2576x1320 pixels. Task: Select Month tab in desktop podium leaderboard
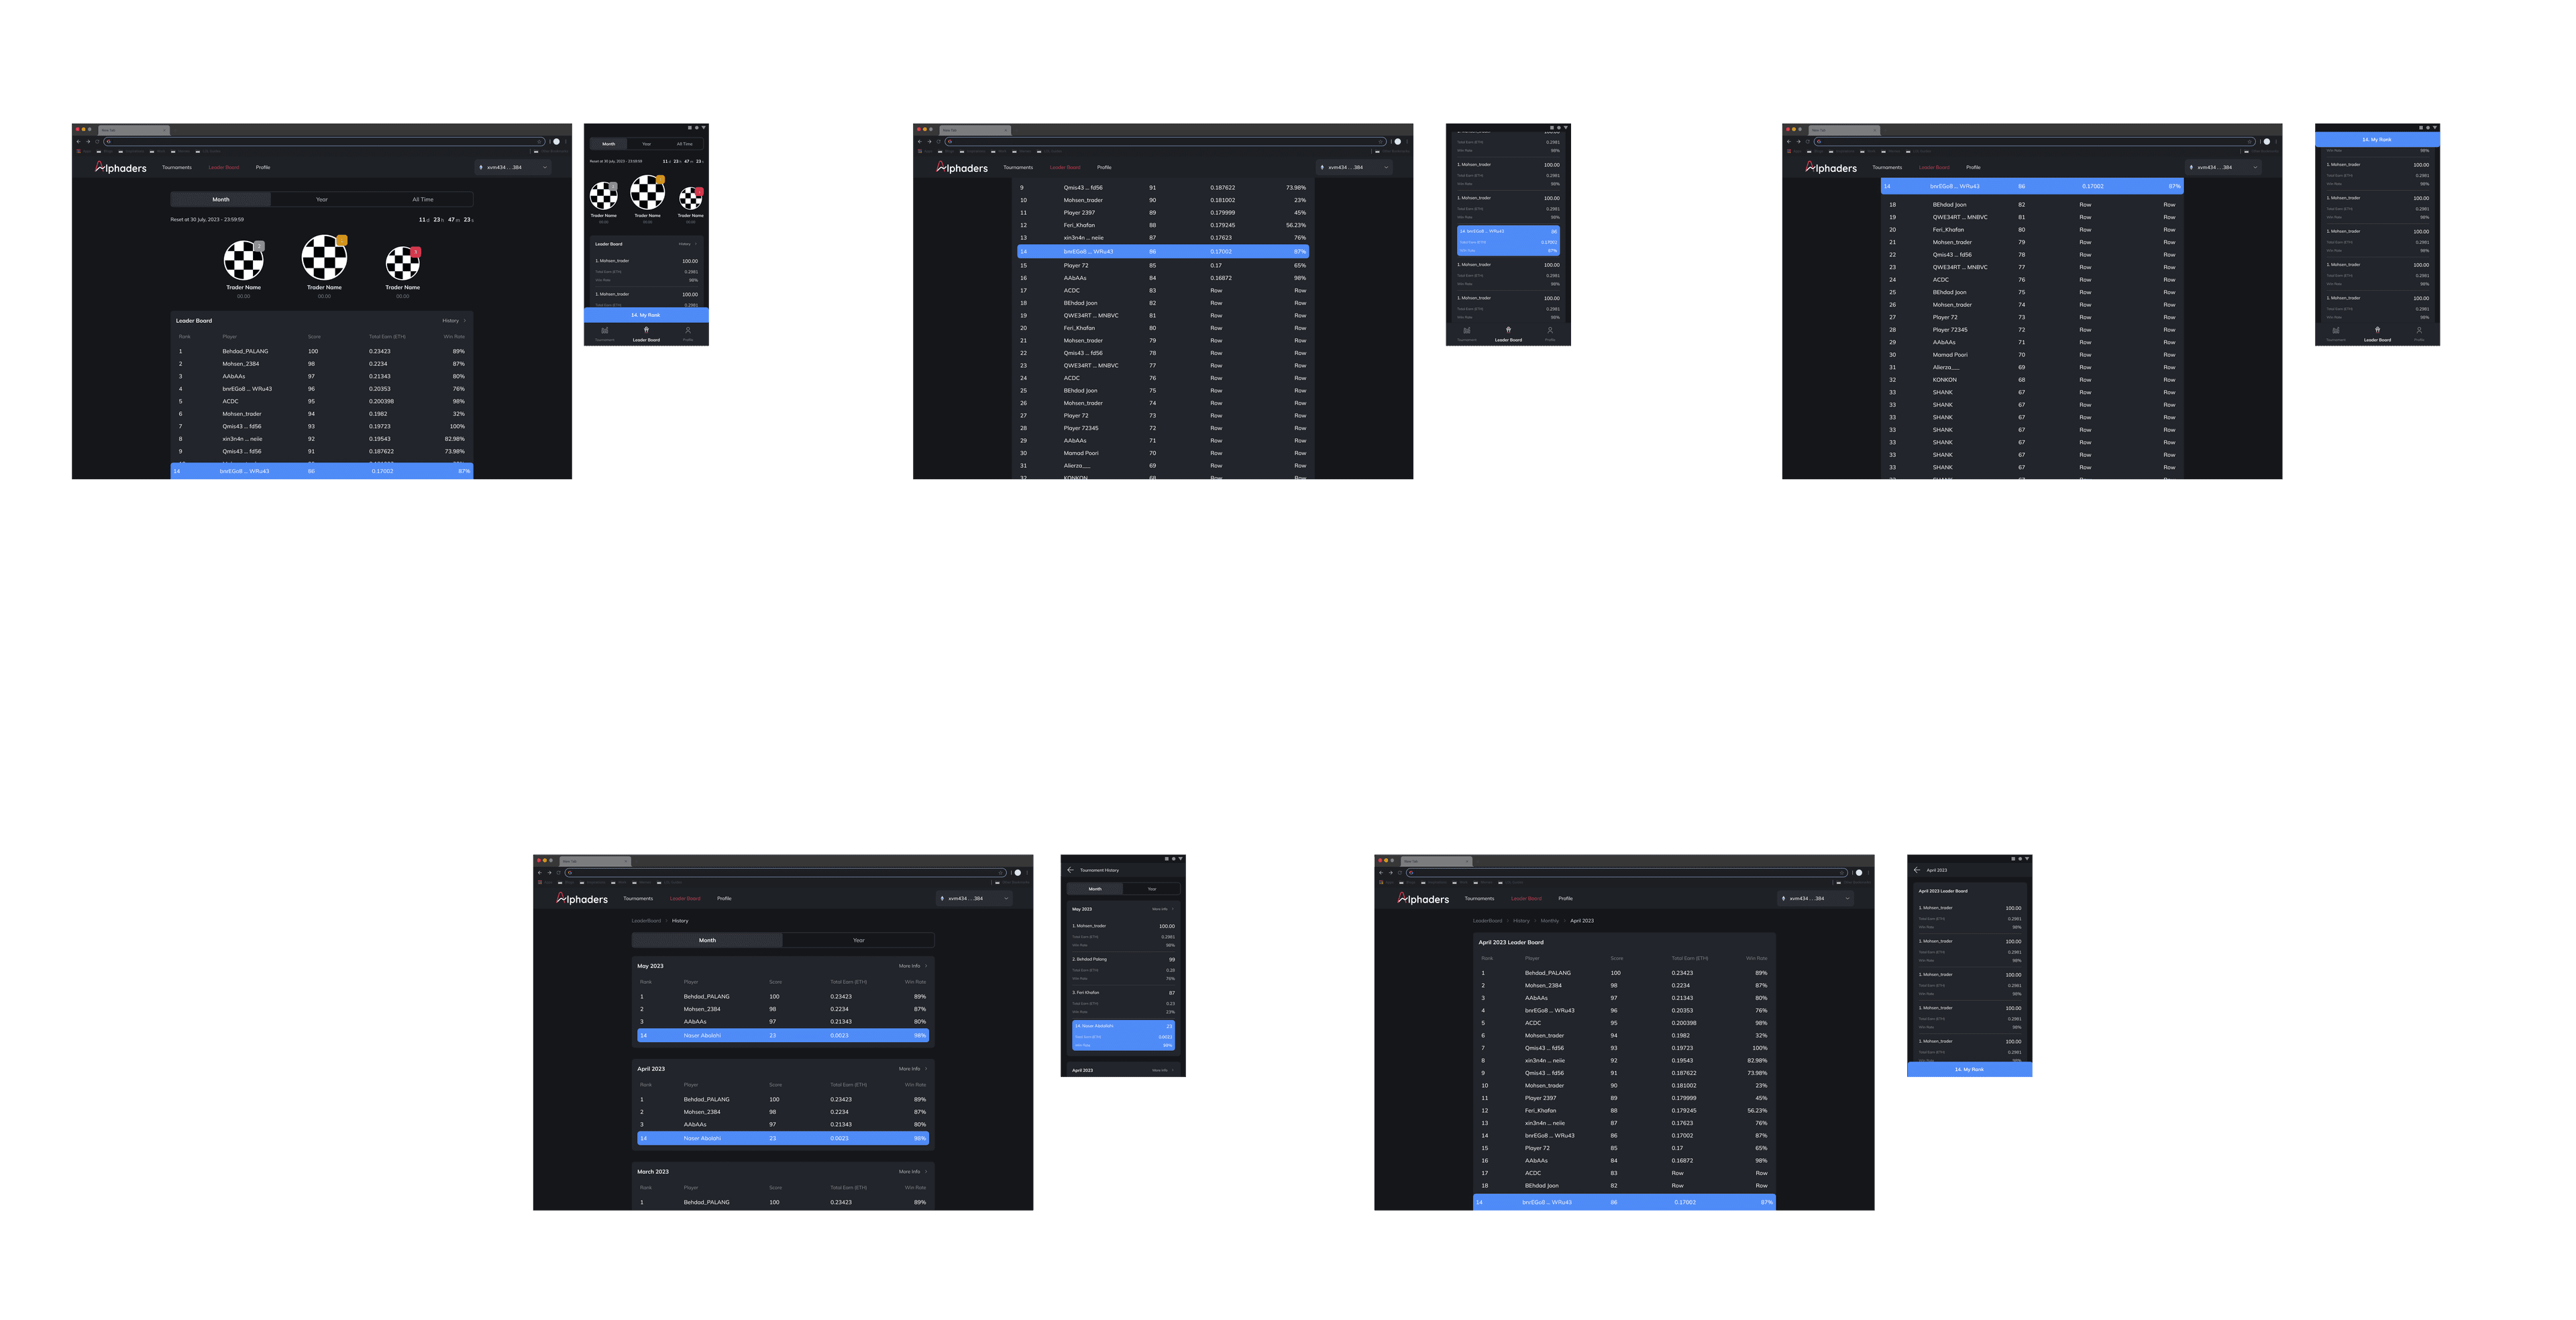click(221, 199)
